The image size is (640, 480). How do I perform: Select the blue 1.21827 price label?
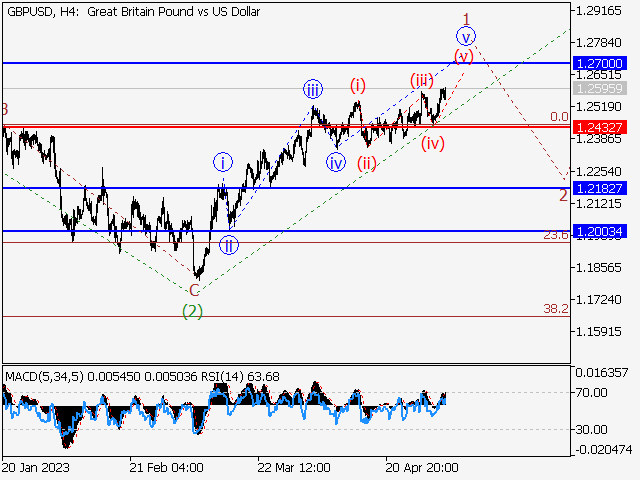click(x=600, y=188)
